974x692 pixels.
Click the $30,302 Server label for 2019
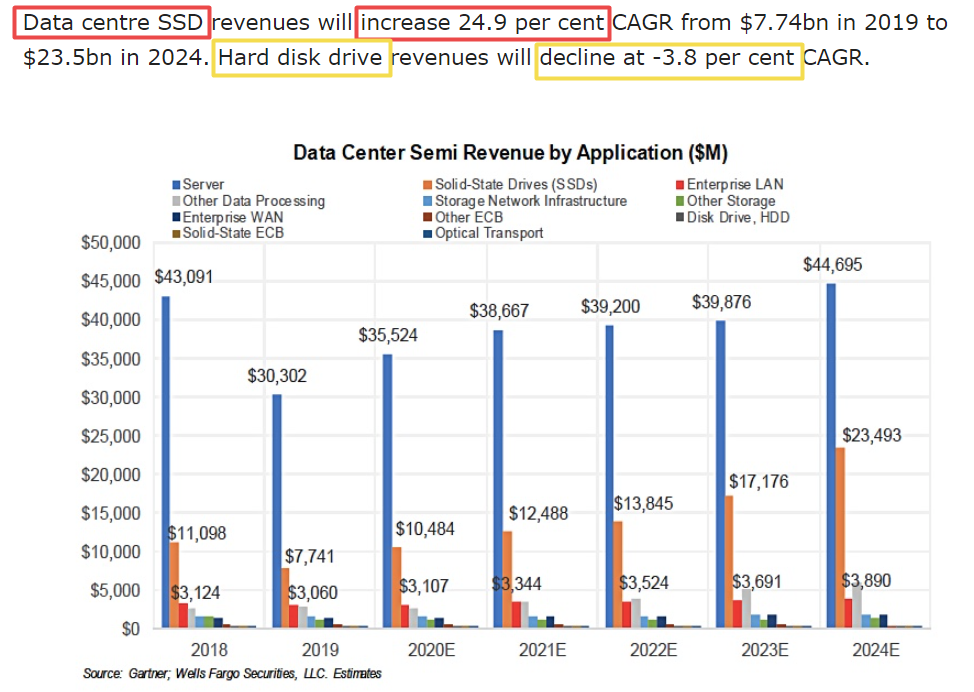pyautogui.click(x=278, y=376)
